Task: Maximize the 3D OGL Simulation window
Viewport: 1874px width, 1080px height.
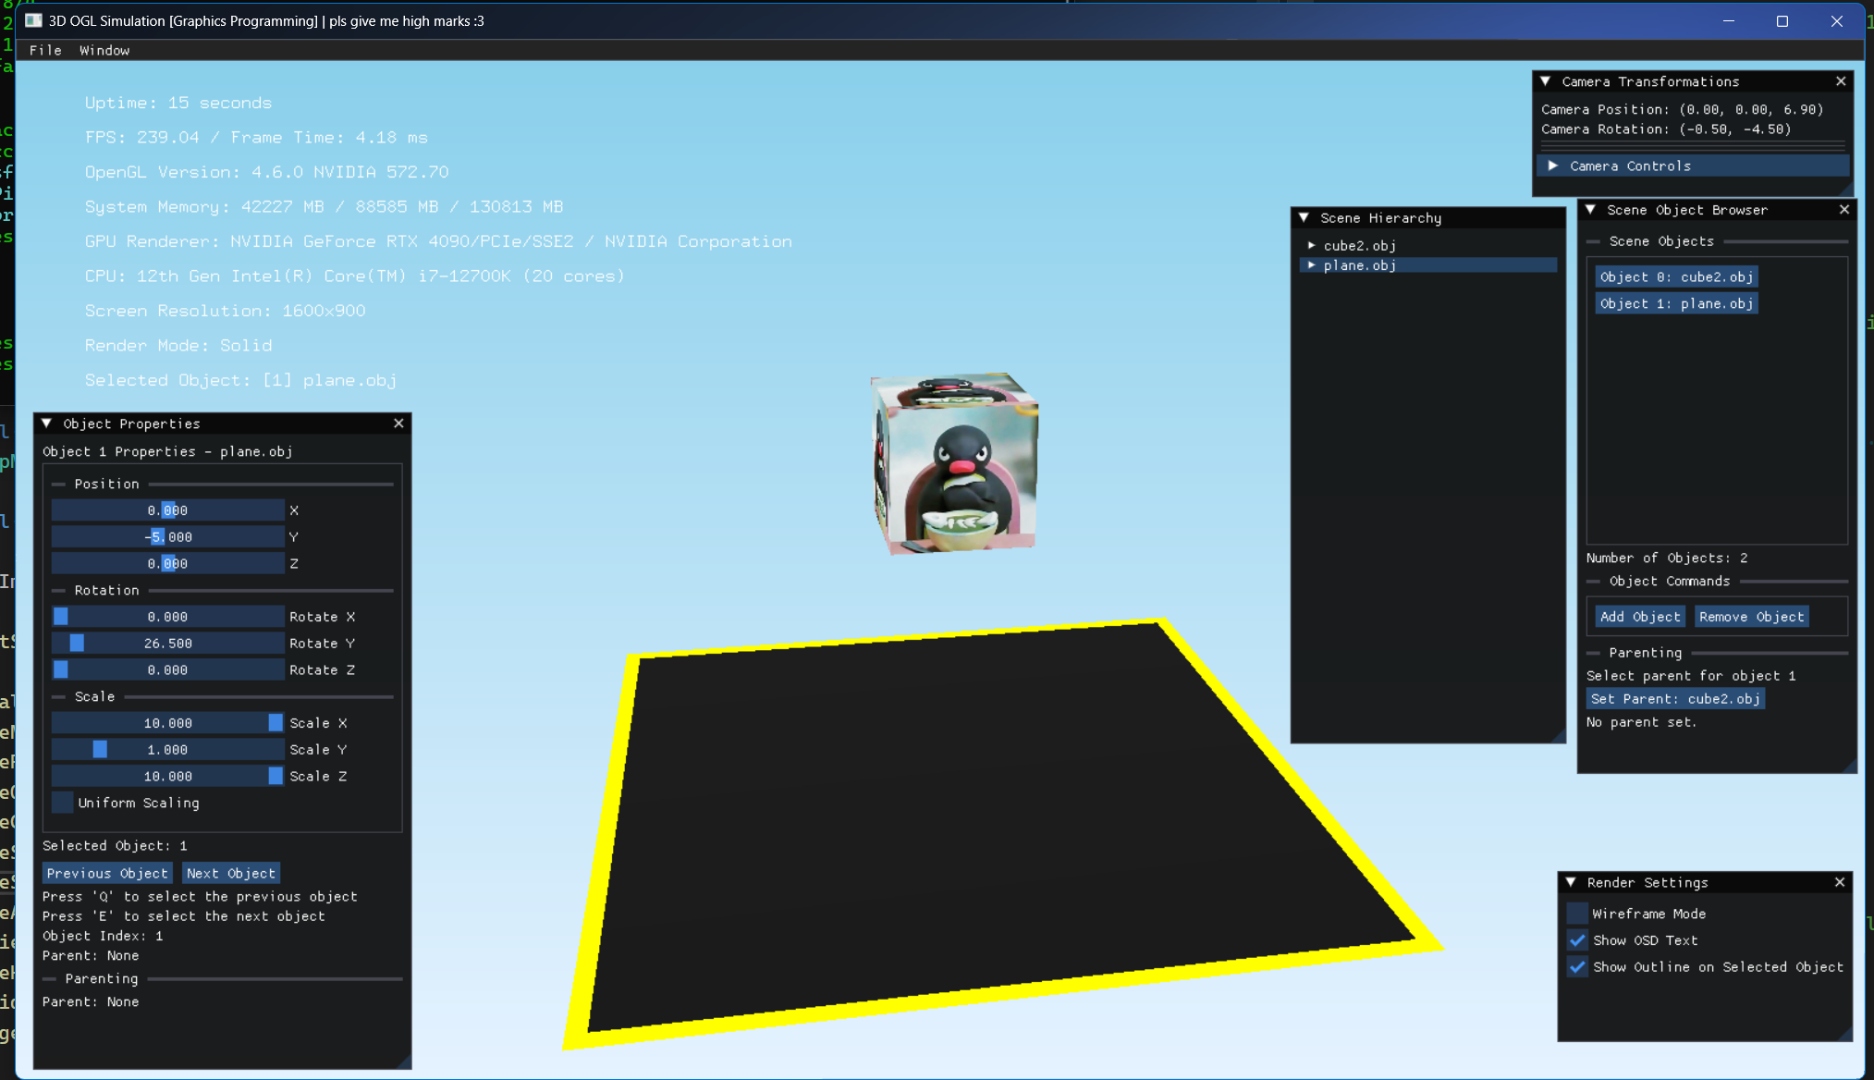Action: (1782, 21)
